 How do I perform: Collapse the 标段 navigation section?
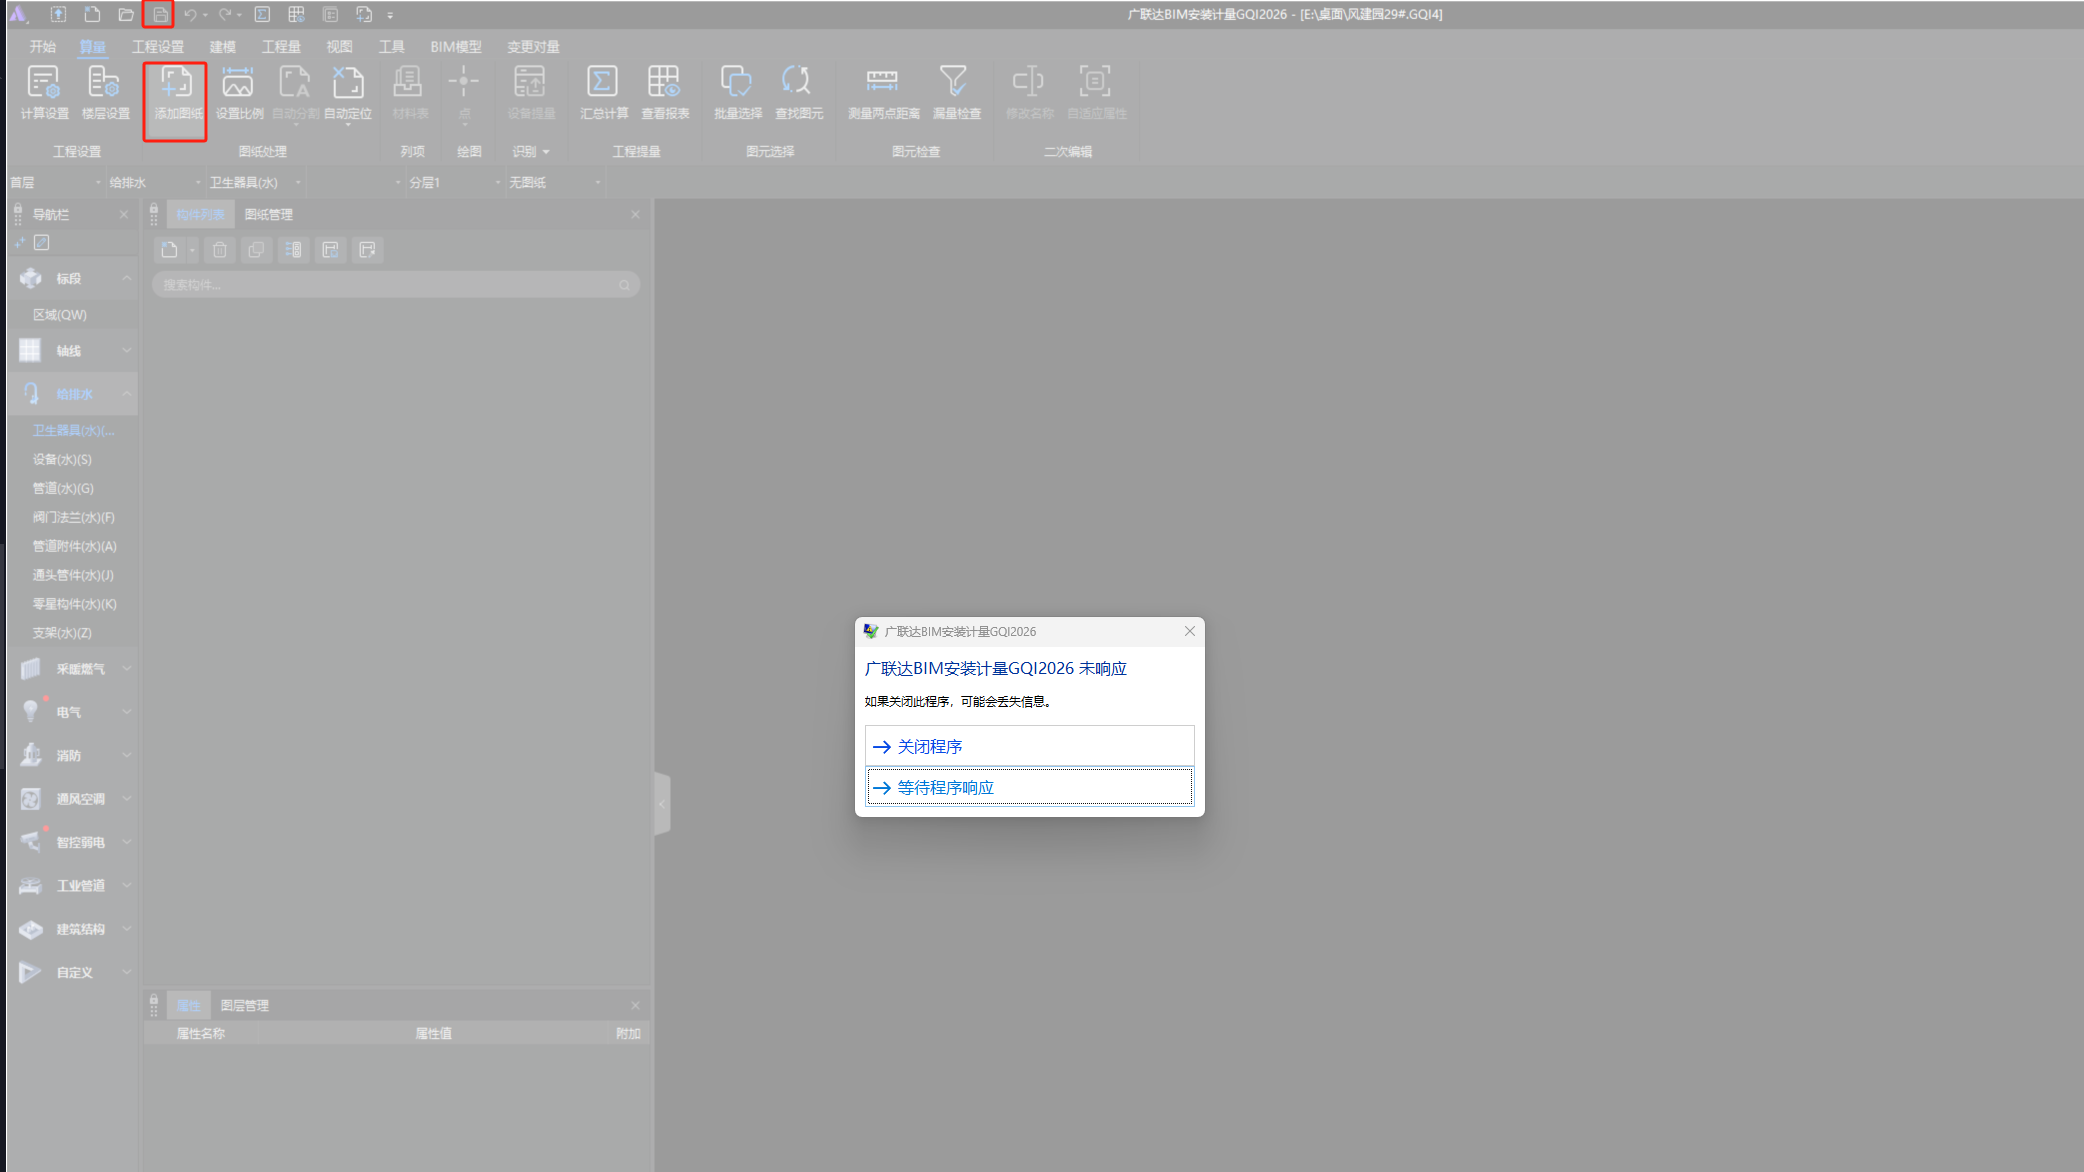coord(127,278)
